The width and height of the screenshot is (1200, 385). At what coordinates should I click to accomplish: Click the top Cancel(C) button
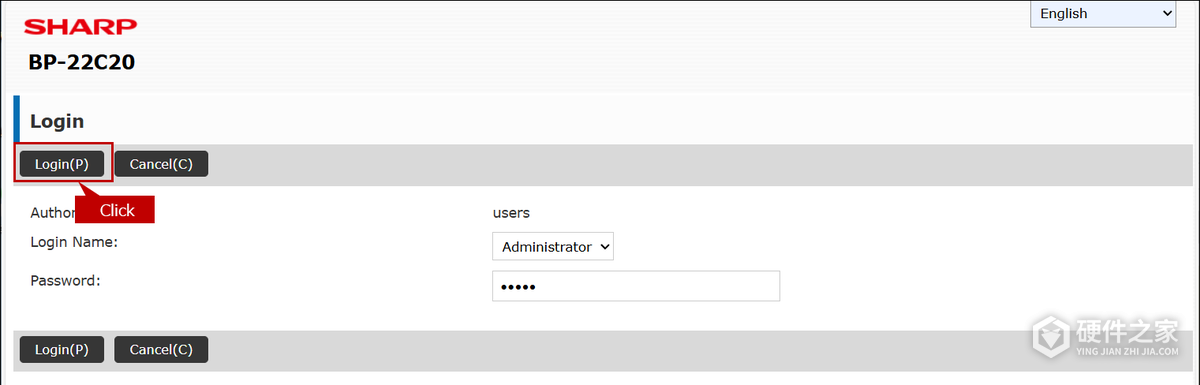point(161,164)
